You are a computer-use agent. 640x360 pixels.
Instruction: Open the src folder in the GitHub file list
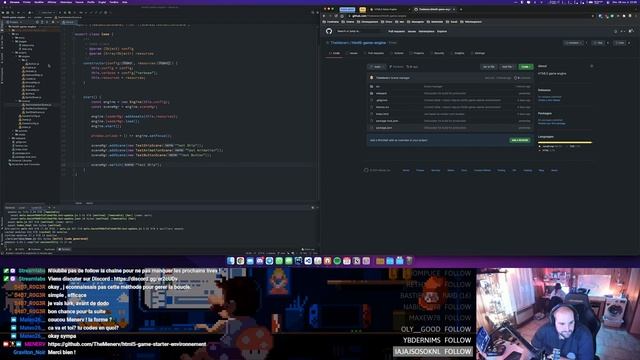378,87
